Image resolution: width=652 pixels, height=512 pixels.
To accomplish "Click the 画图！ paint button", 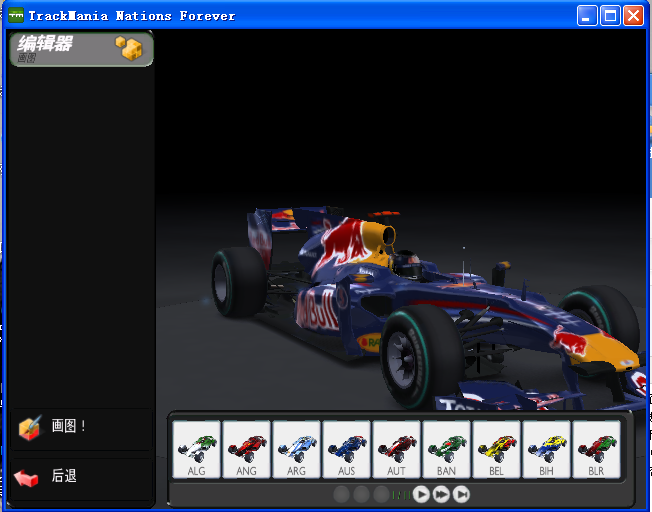I will point(82,429).
